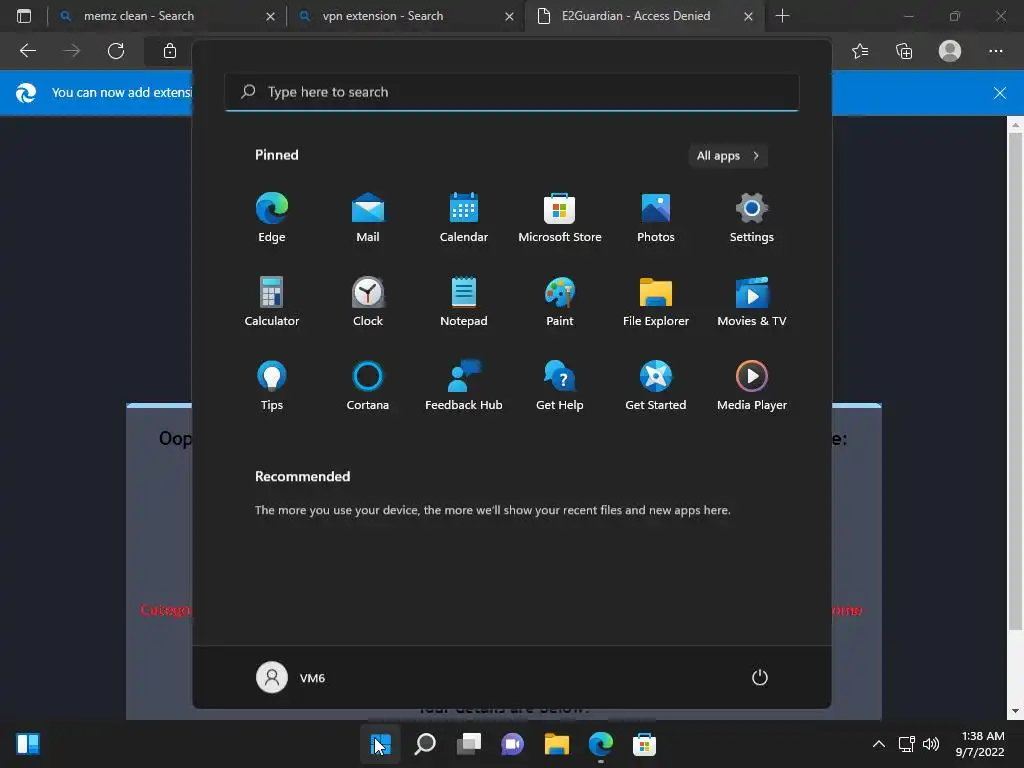Open the Tips app

click(272, 385)
